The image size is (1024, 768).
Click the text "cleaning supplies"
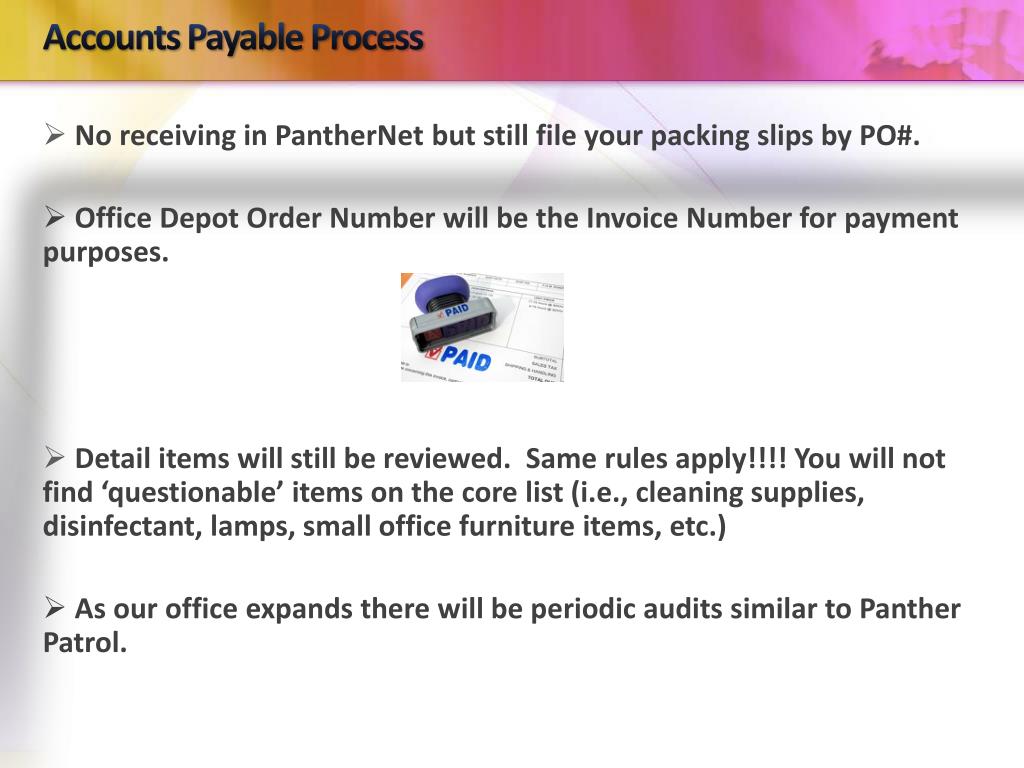click(749, 494)
